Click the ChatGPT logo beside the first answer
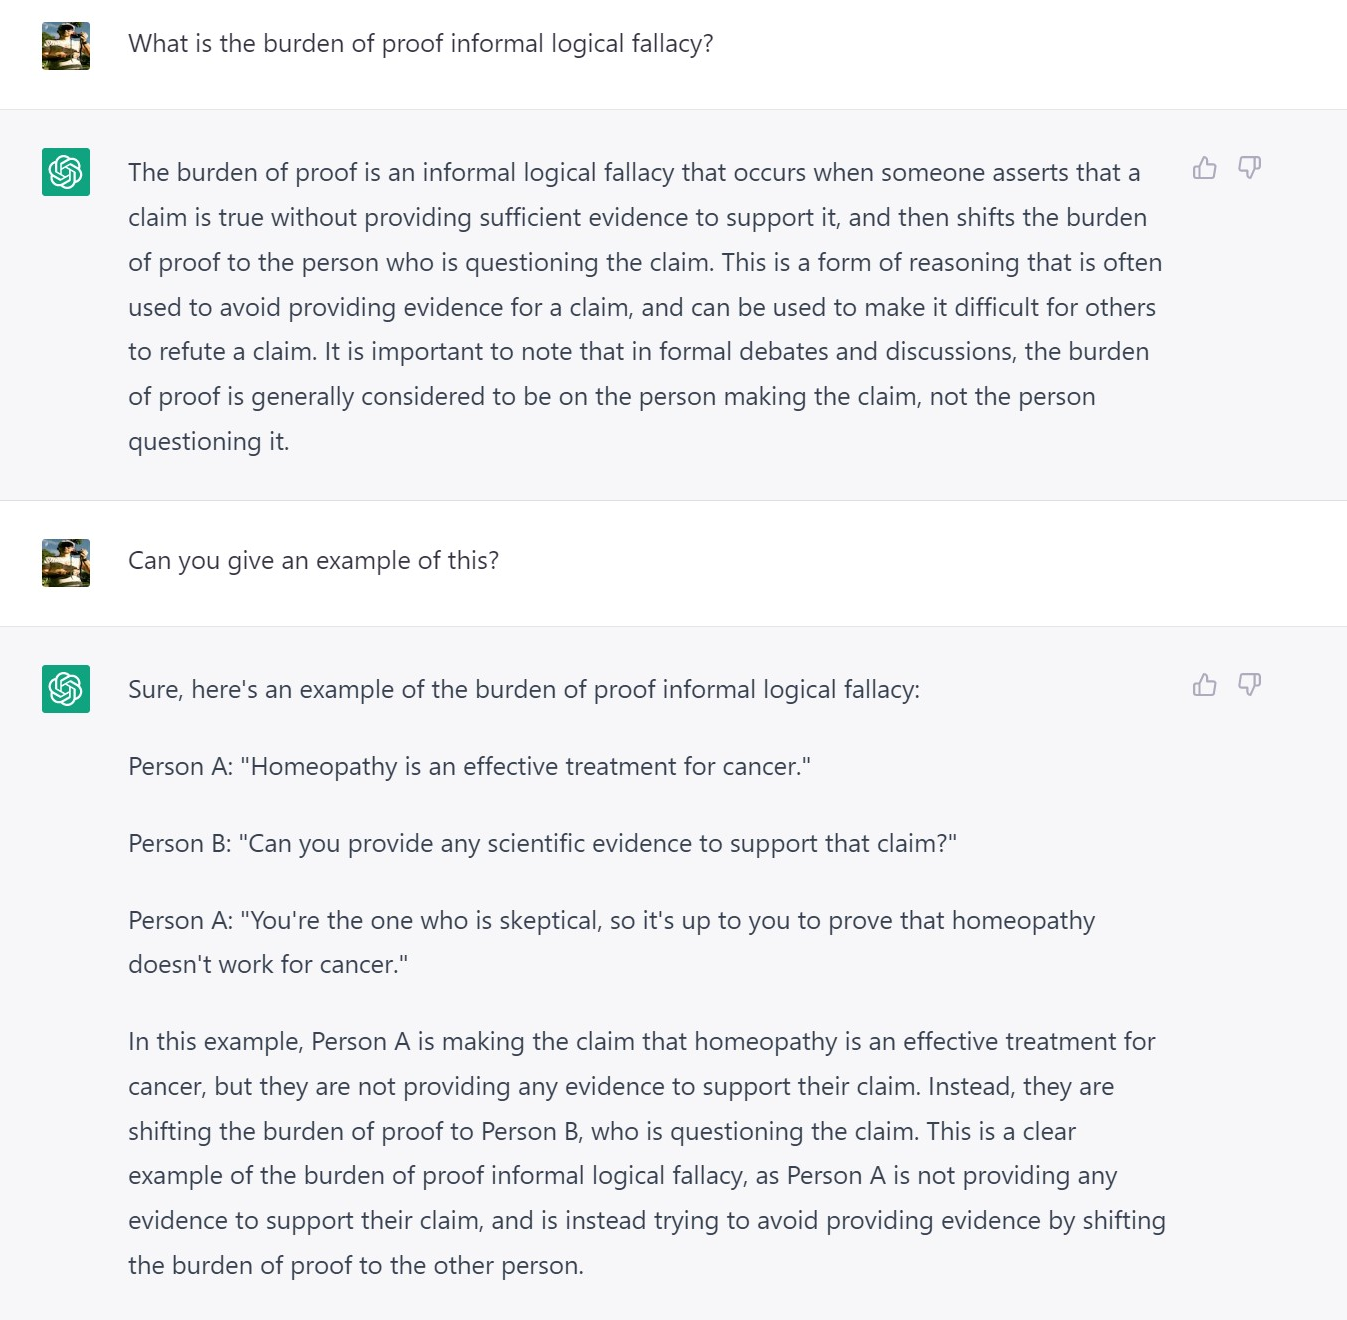This screenshot has height=1320, width=1347. click(66, 172)
